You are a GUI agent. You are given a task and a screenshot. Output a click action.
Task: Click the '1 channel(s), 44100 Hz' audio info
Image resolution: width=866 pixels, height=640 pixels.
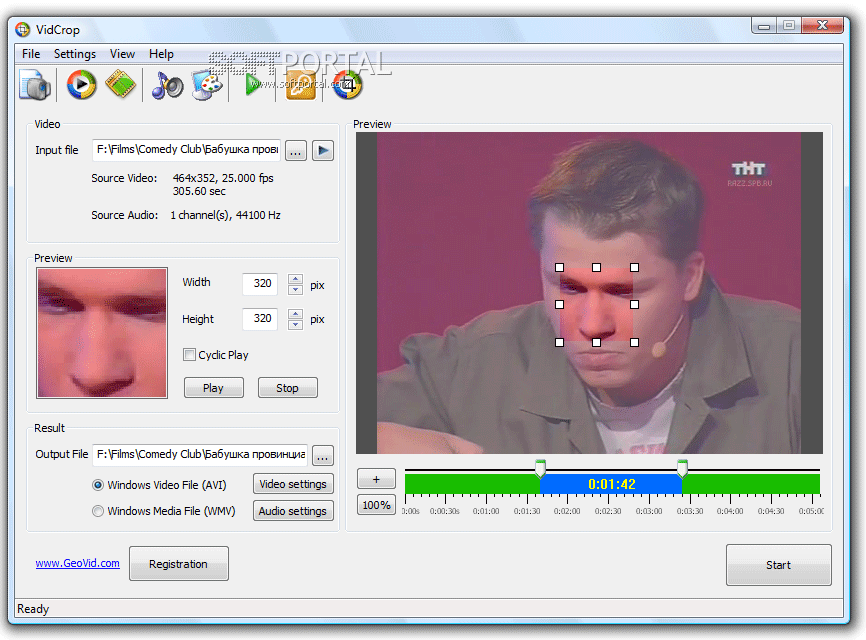(225, 215)
